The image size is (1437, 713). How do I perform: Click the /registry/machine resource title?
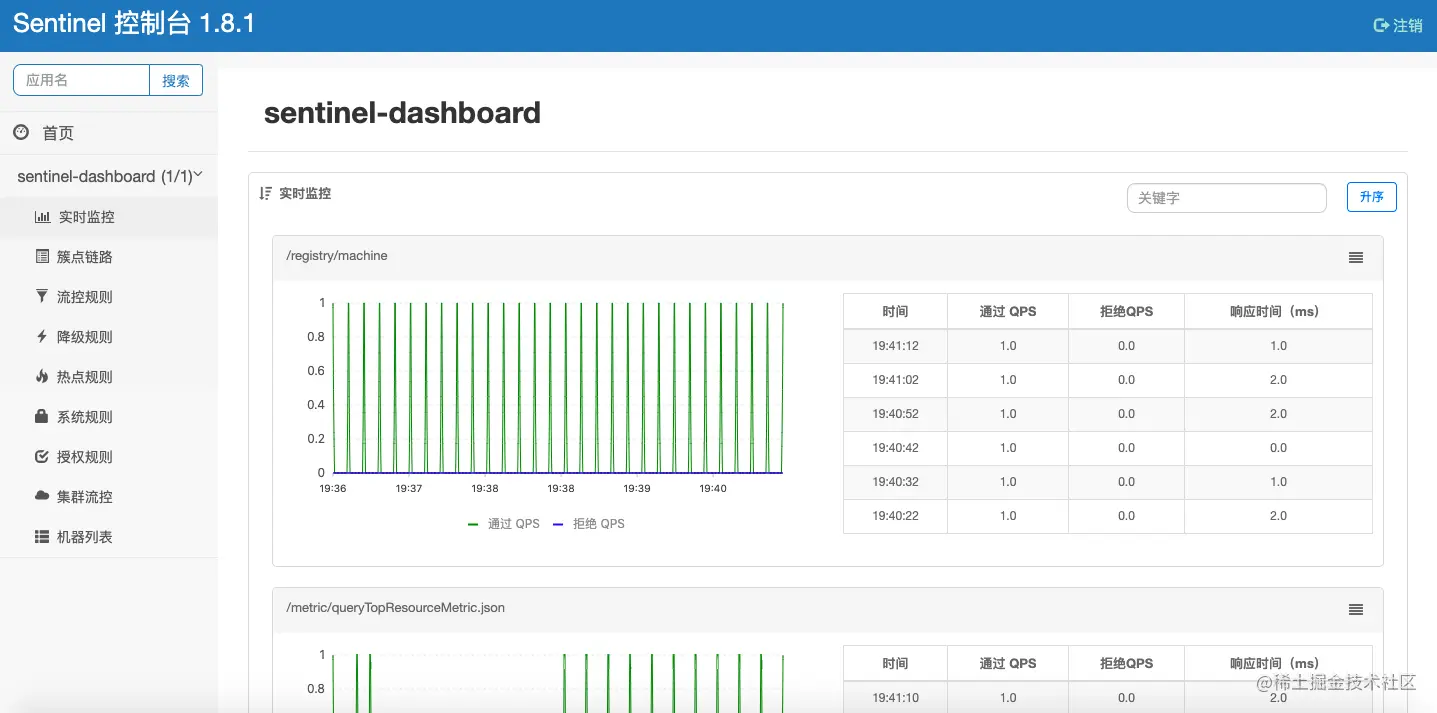click(x=337, y=256)
